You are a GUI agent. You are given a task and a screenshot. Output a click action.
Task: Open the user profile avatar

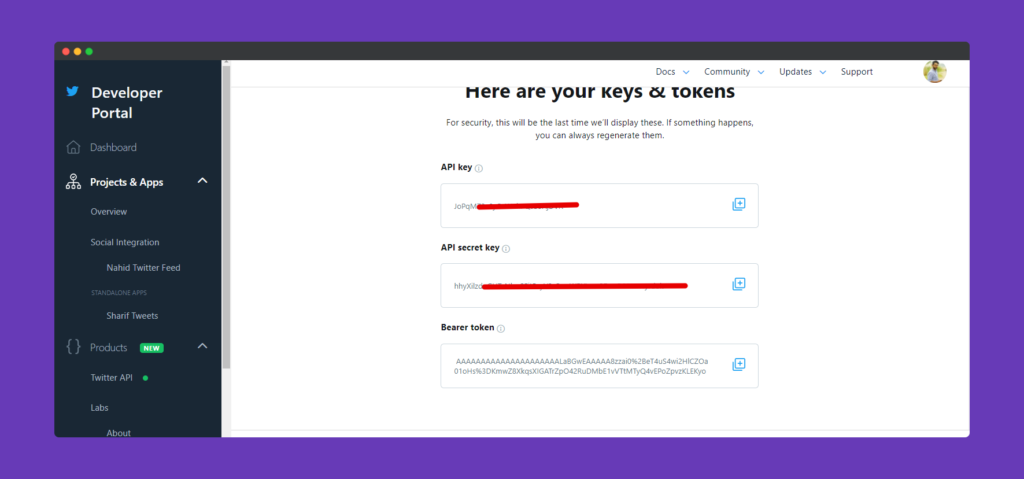935,72
